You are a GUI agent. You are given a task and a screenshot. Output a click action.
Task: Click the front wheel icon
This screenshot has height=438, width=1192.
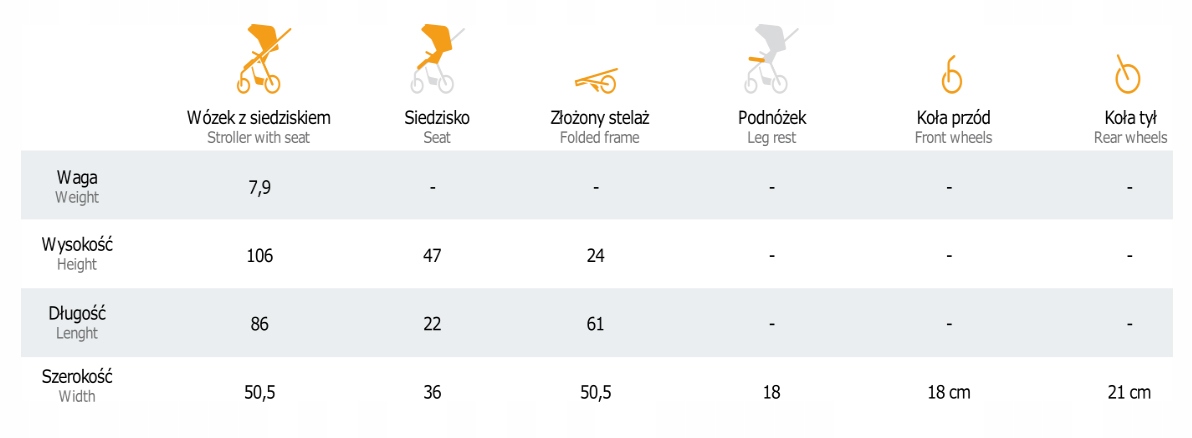click(952, 74)
